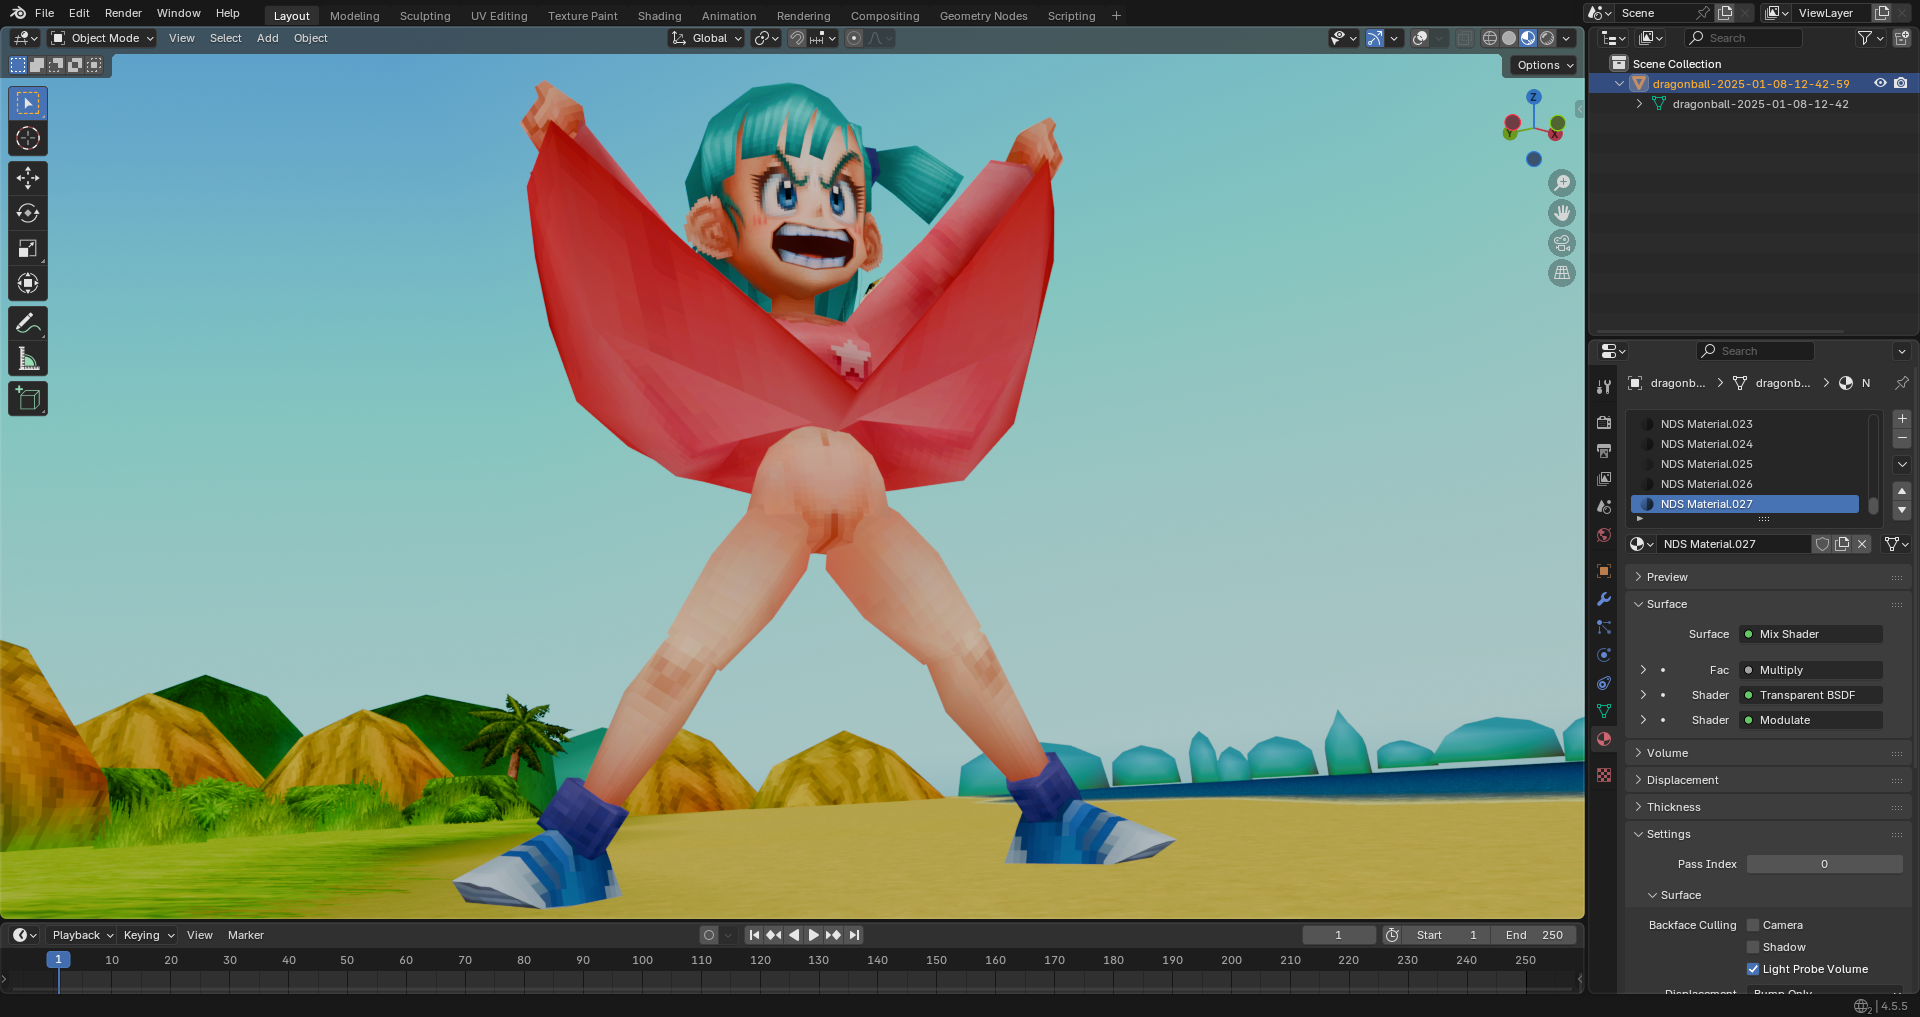Open the Output properties tab

pos(1604,451)
